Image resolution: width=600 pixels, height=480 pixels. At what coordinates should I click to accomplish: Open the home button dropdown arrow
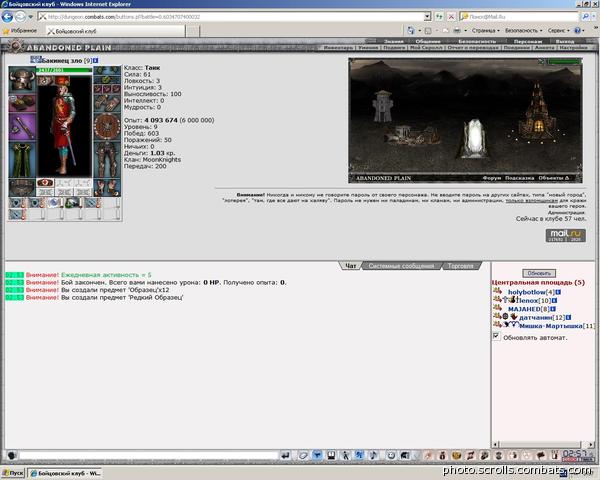point(419,30)
